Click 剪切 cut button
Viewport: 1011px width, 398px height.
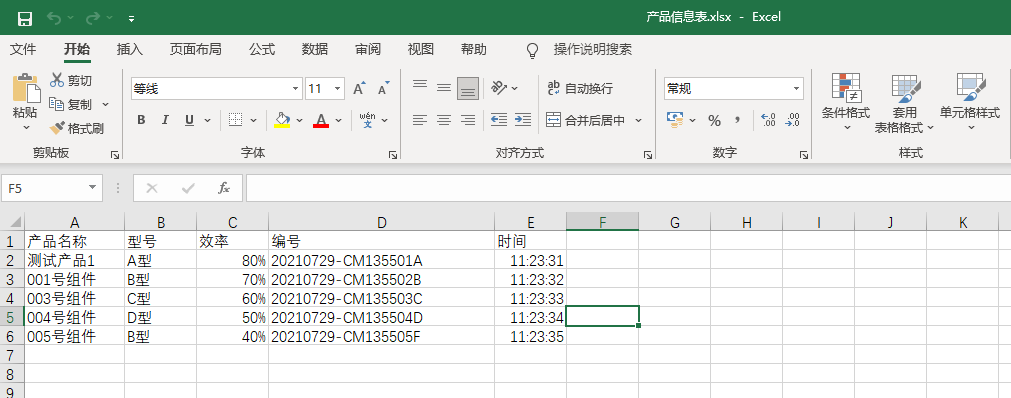pos(71,81)
